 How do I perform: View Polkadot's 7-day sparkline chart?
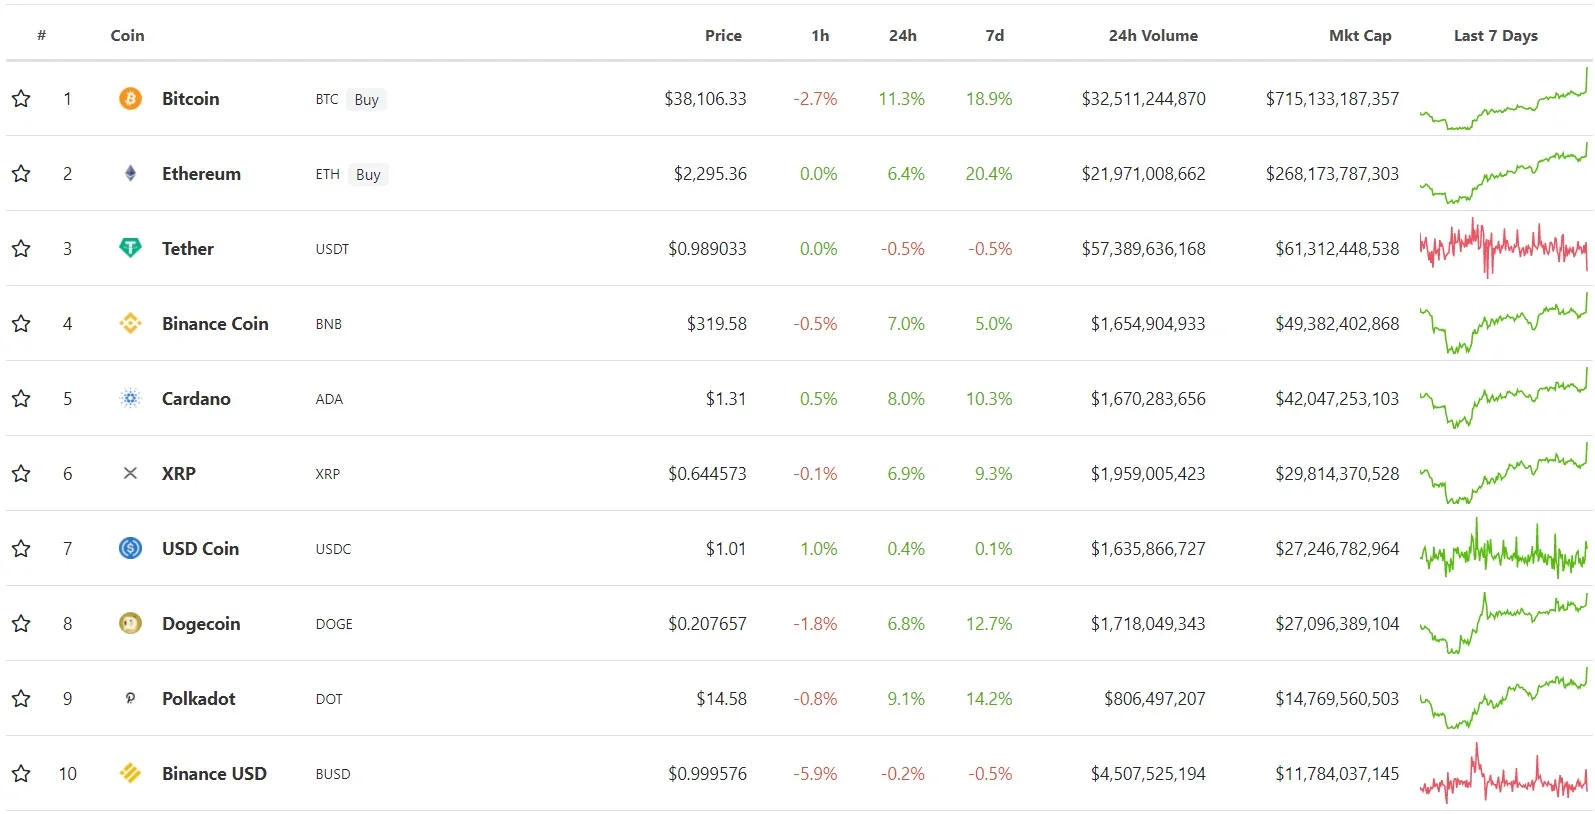[1504, 698]
